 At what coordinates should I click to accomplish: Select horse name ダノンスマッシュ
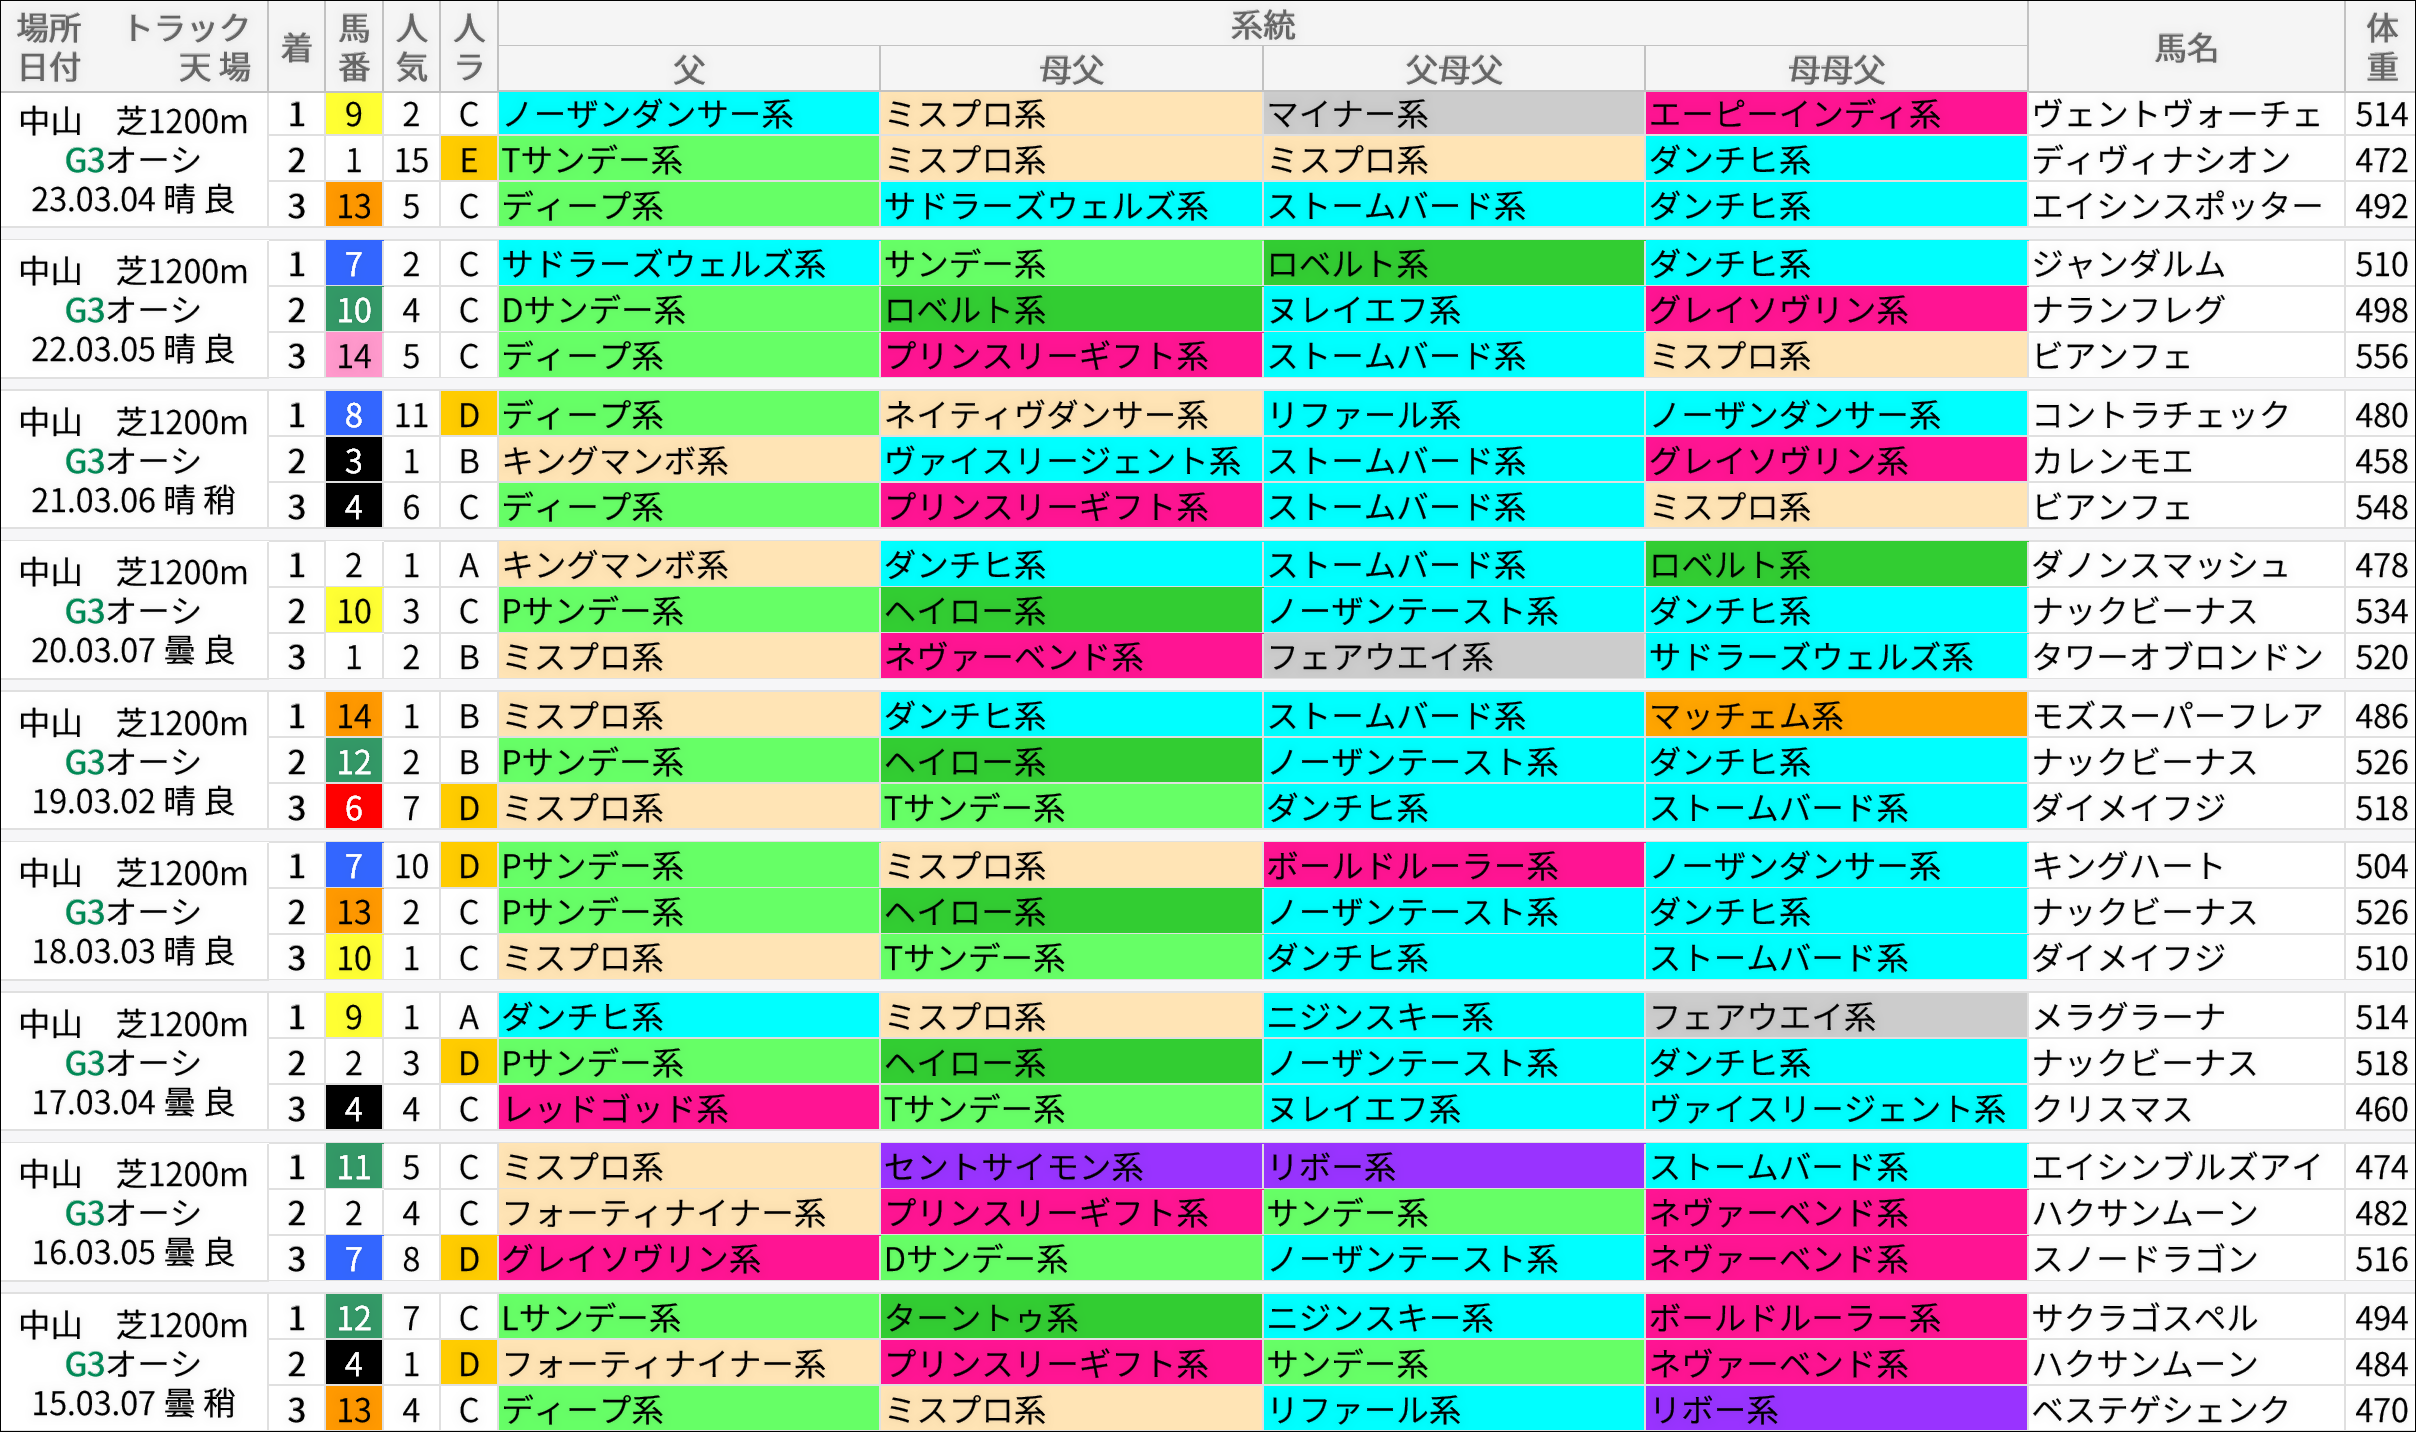[2161, 566]
